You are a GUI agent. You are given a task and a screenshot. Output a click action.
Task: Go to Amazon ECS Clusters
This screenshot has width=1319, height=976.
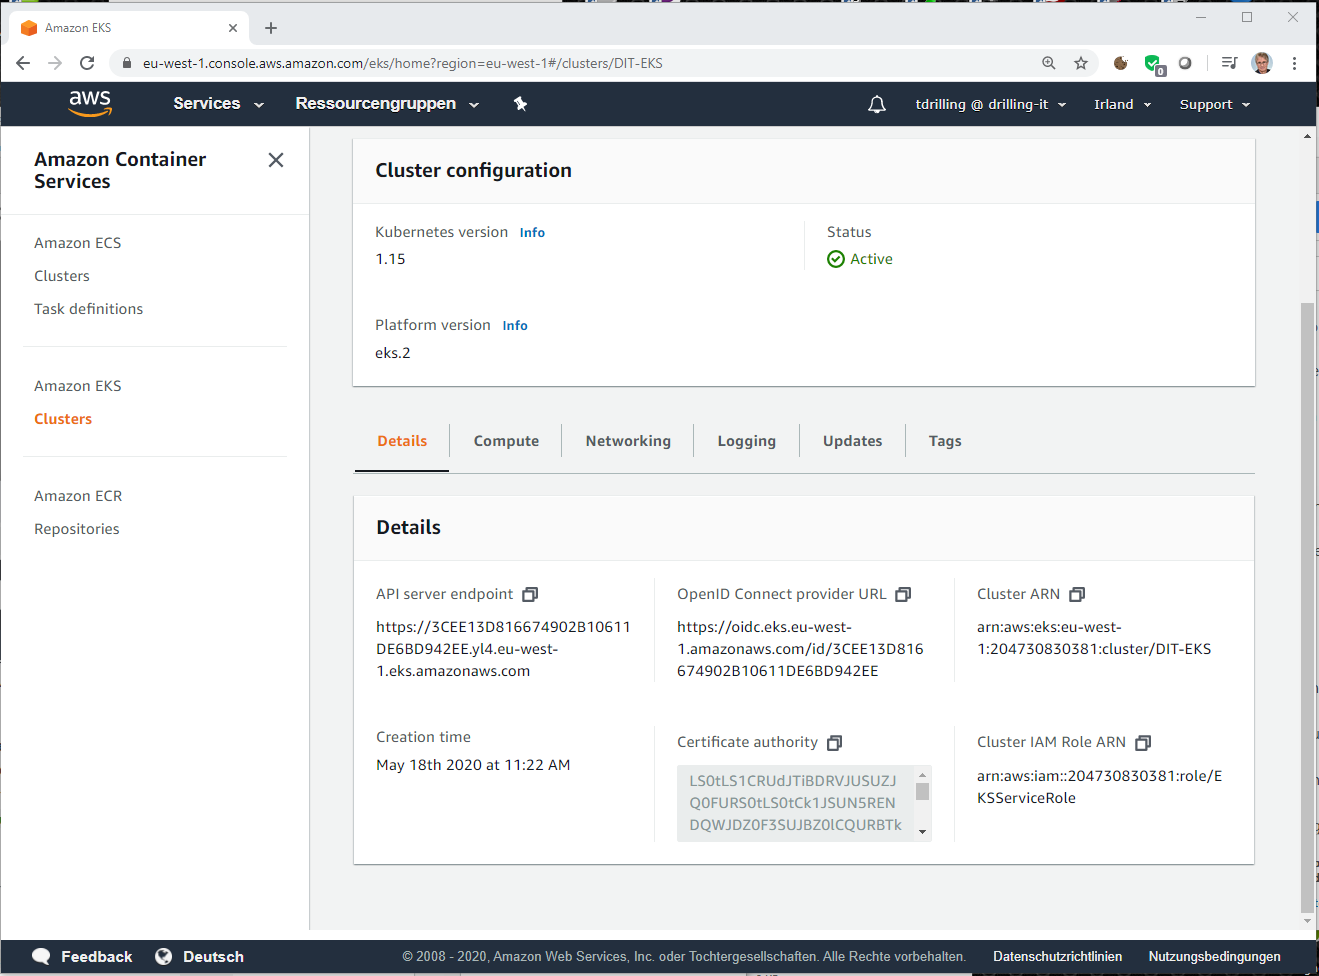[62, 276]
